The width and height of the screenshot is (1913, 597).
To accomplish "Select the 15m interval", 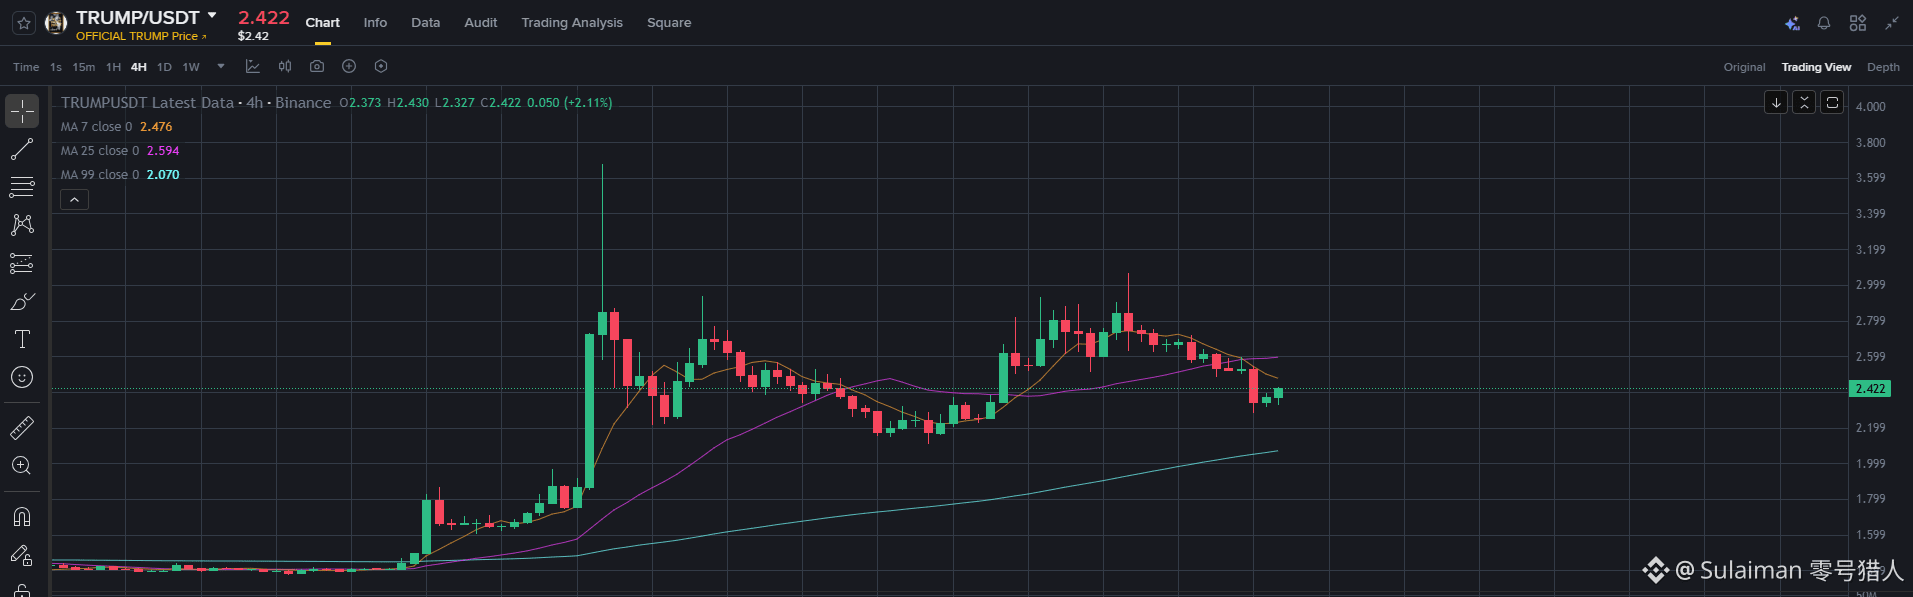I will click(84, 67).
